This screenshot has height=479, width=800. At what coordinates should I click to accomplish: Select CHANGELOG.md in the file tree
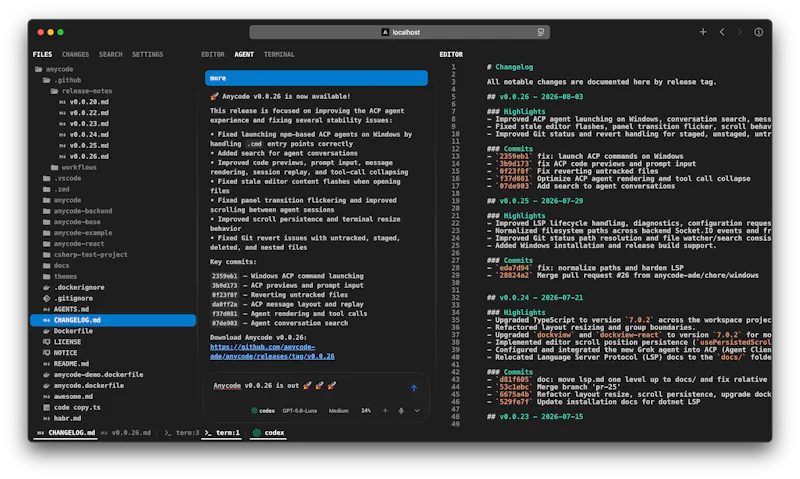113,320
